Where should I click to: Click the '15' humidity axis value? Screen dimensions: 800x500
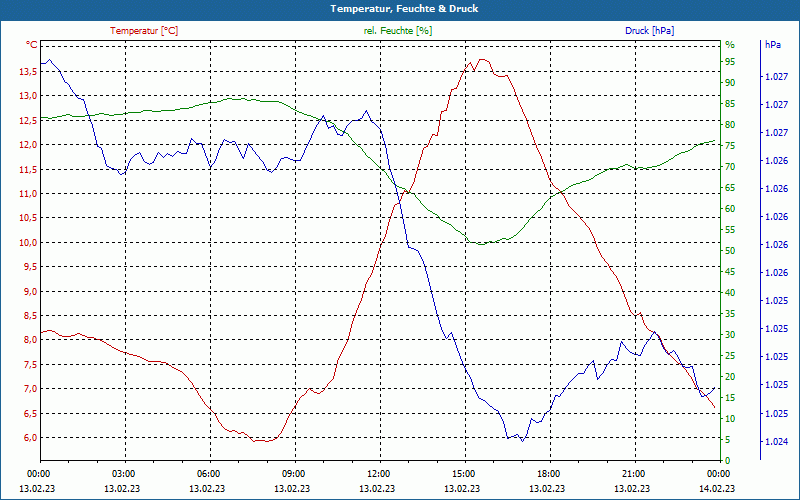pyautogui.click(x=730, y=398)
